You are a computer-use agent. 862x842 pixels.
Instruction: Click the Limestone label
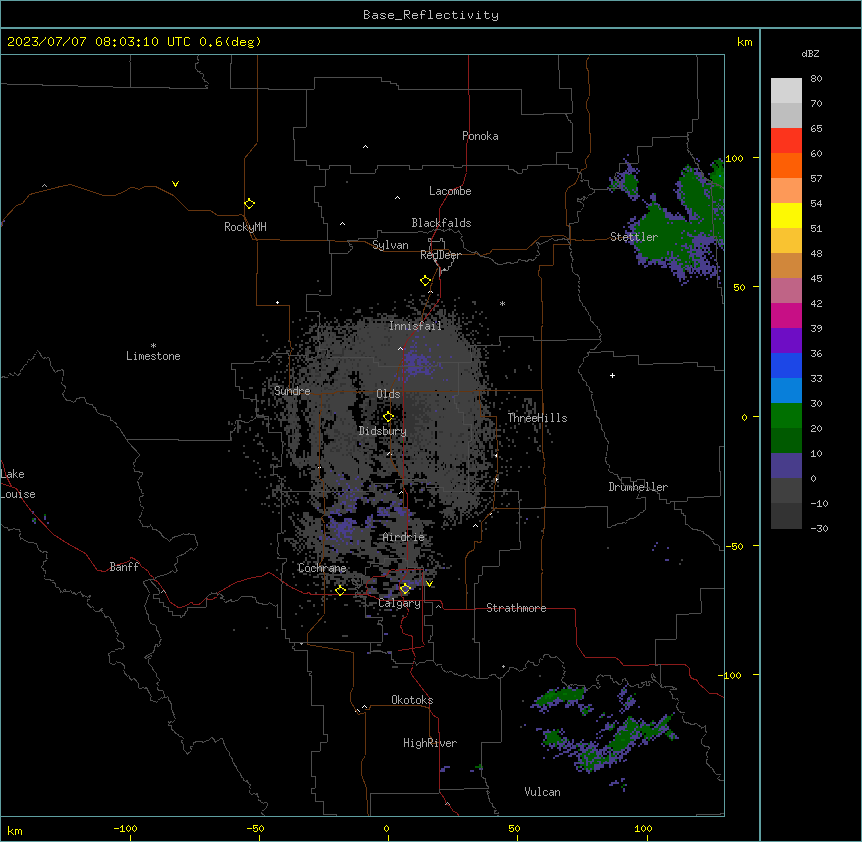coord(153,356)
